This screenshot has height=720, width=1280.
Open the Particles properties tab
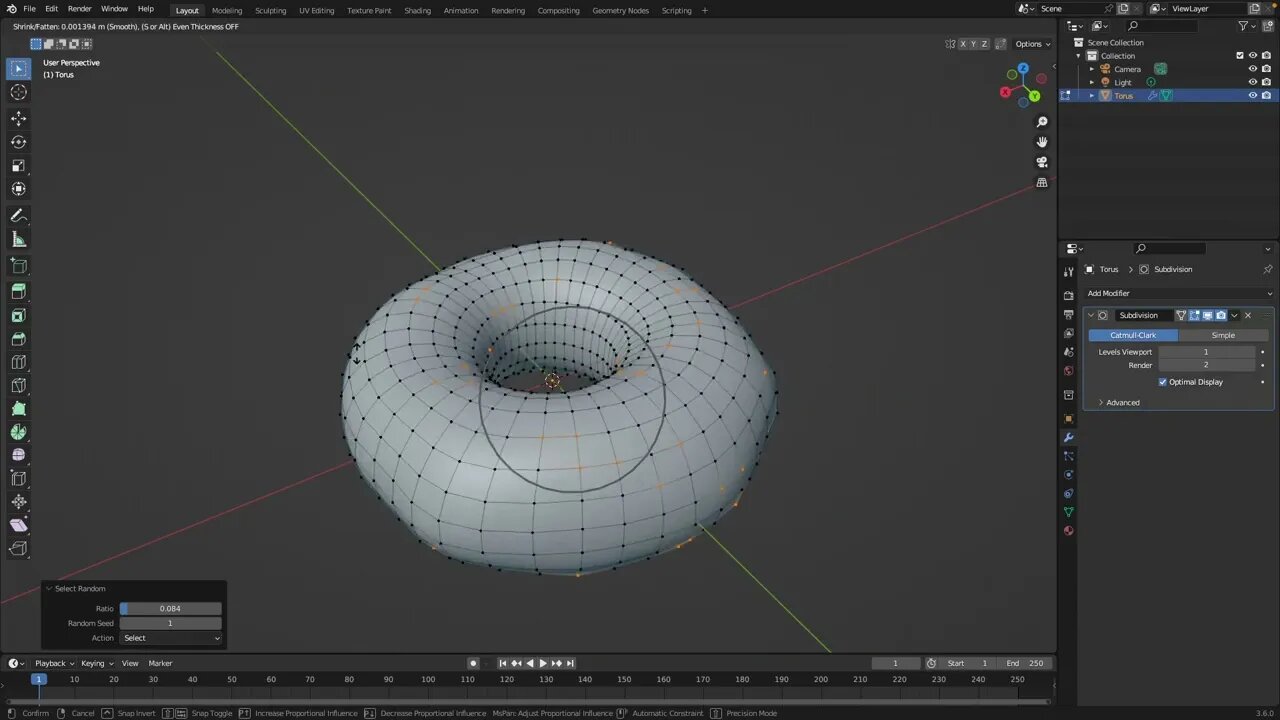[x=1068, y=456]
